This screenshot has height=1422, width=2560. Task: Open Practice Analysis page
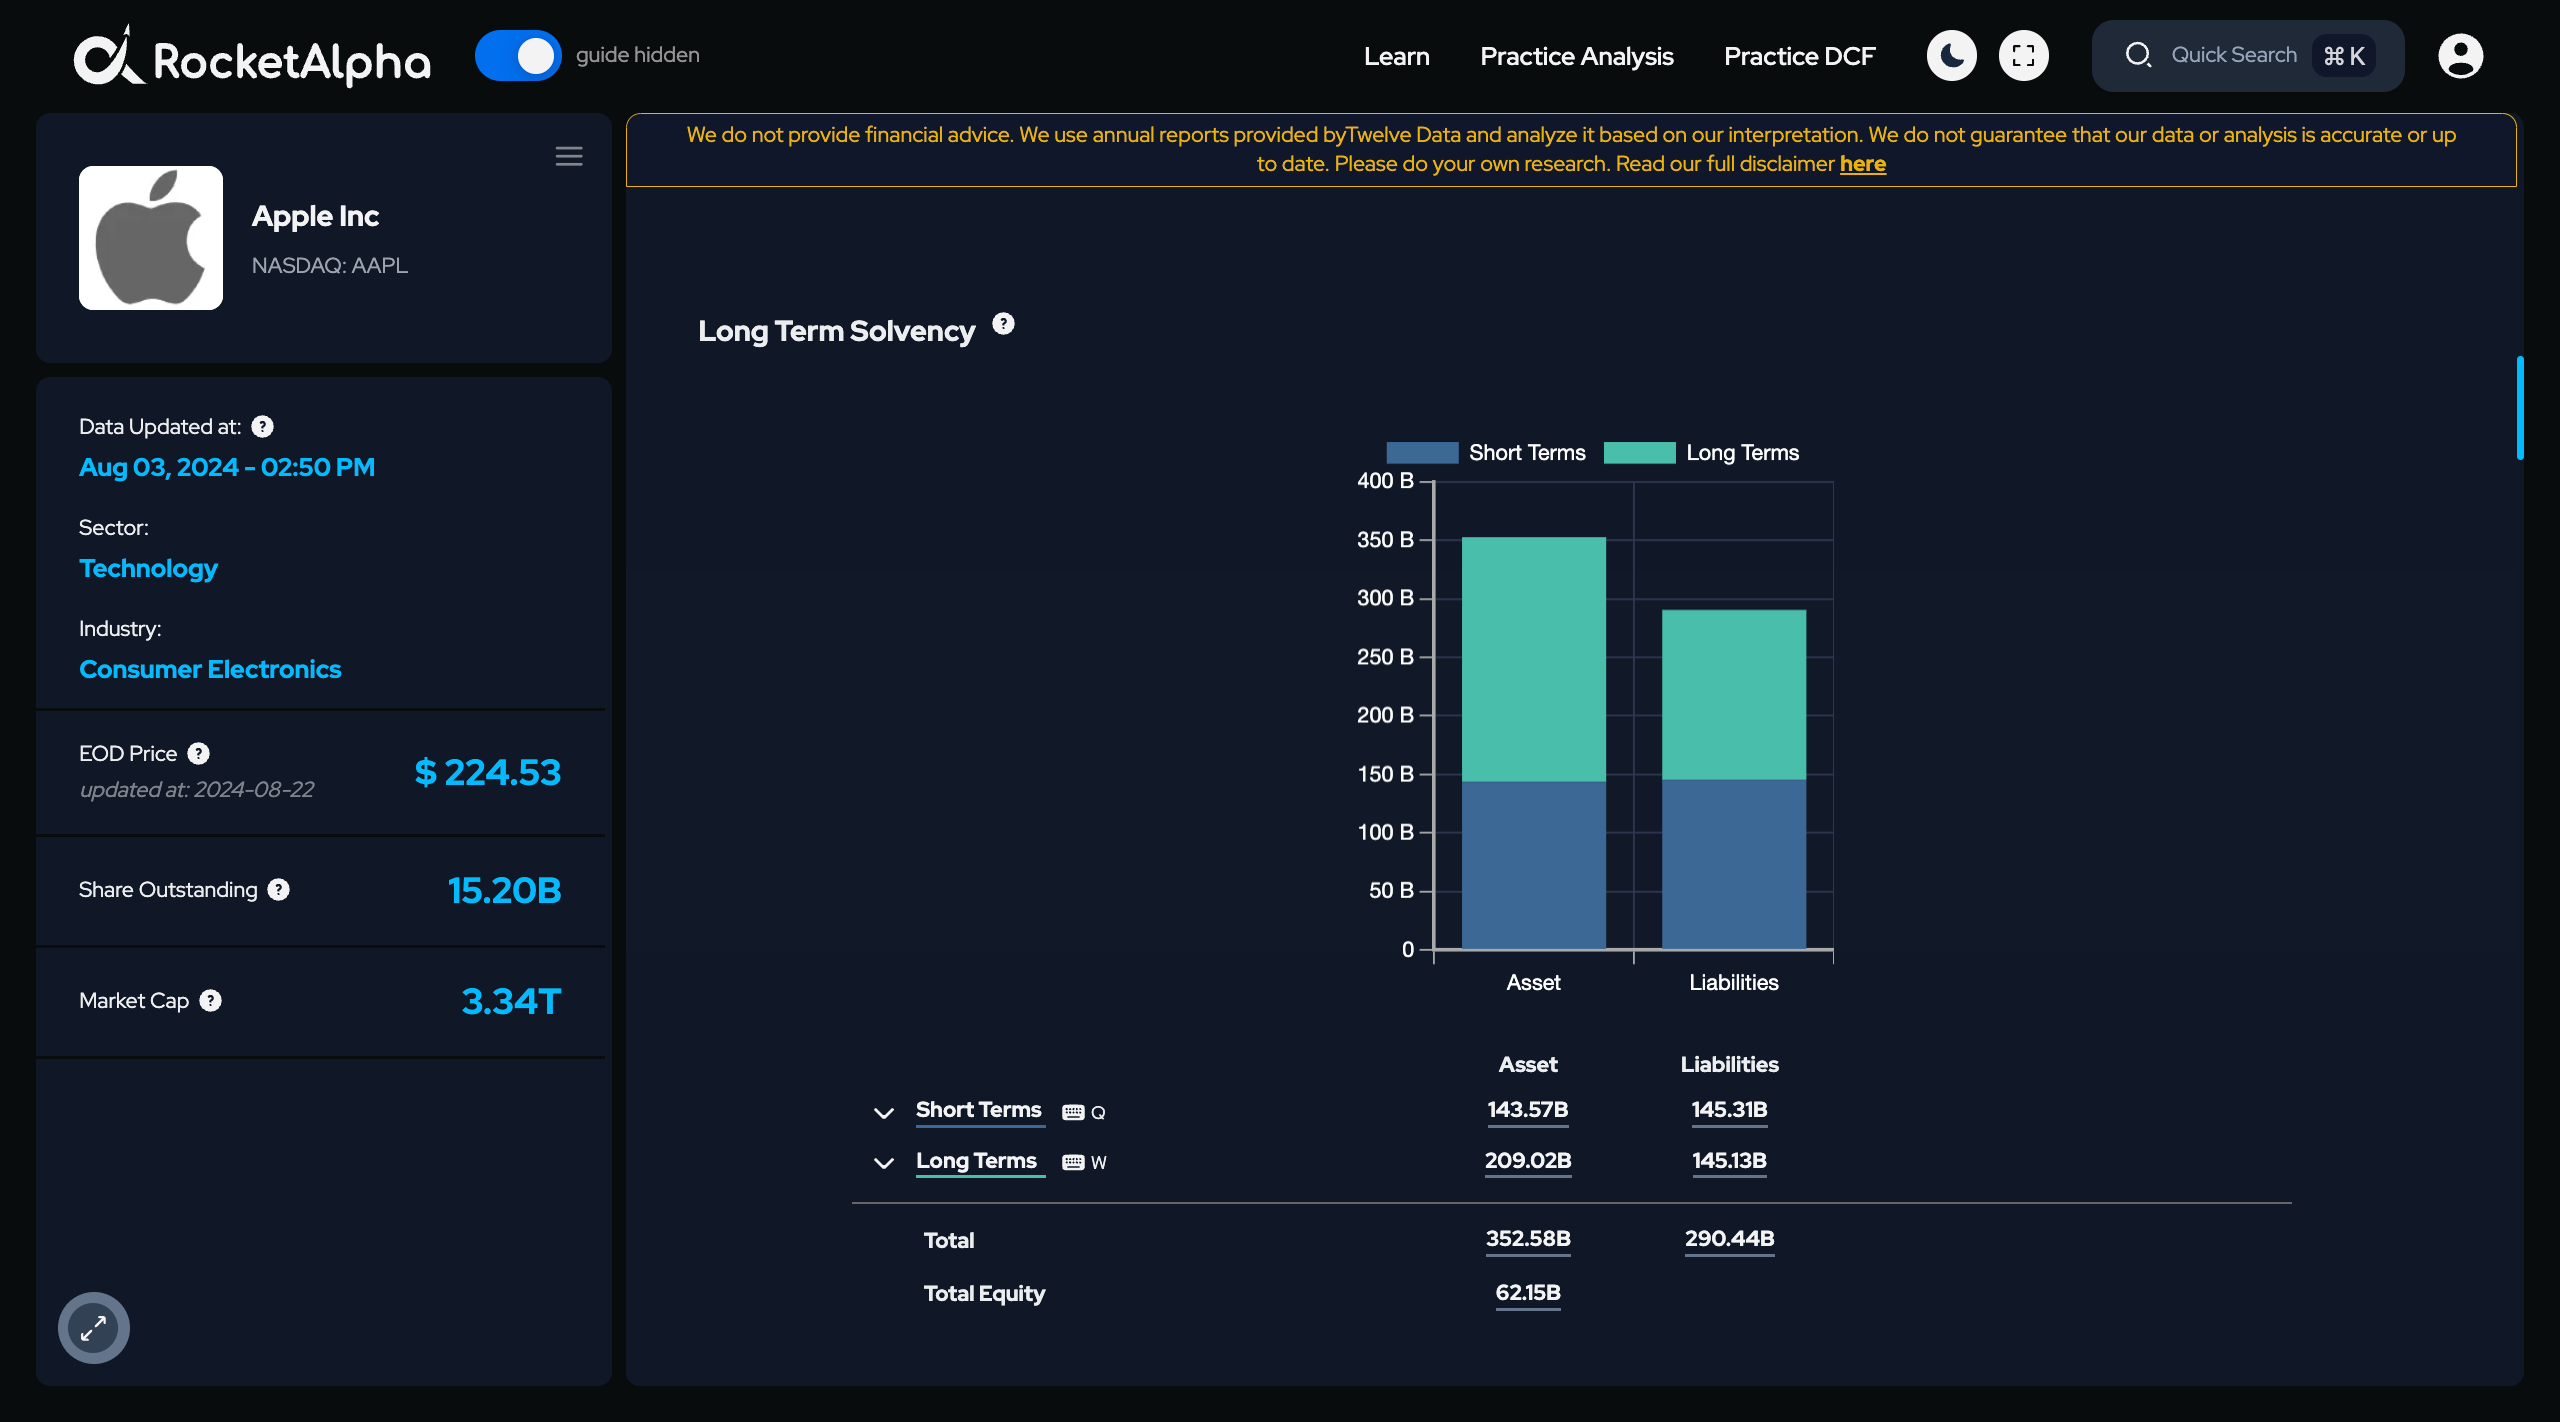(1576, 56)
